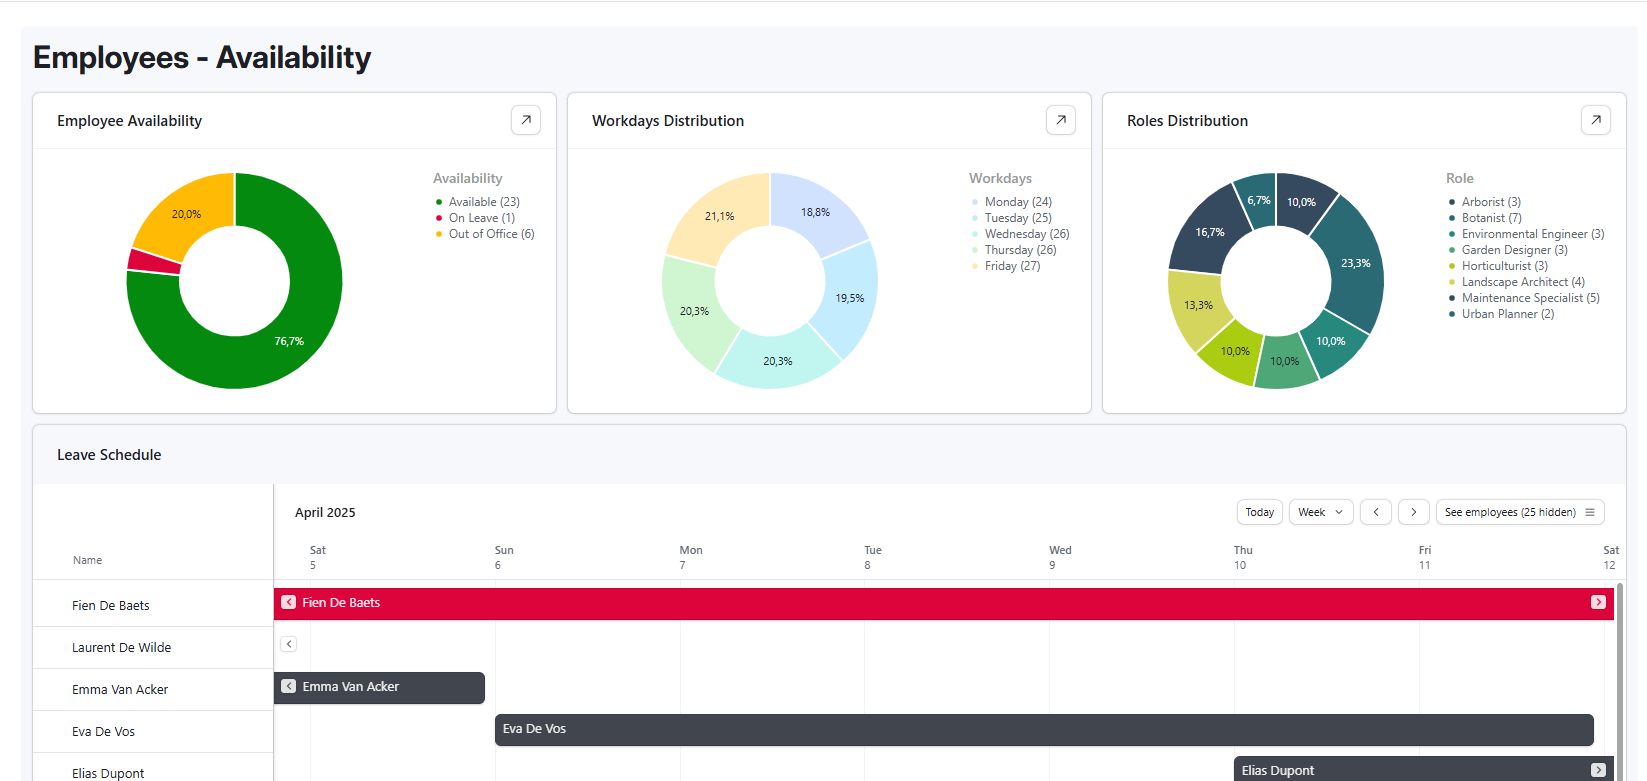Select Laurent De Wilde in name list
This screenshot has width=1647, height=781.
click(122, 647)
